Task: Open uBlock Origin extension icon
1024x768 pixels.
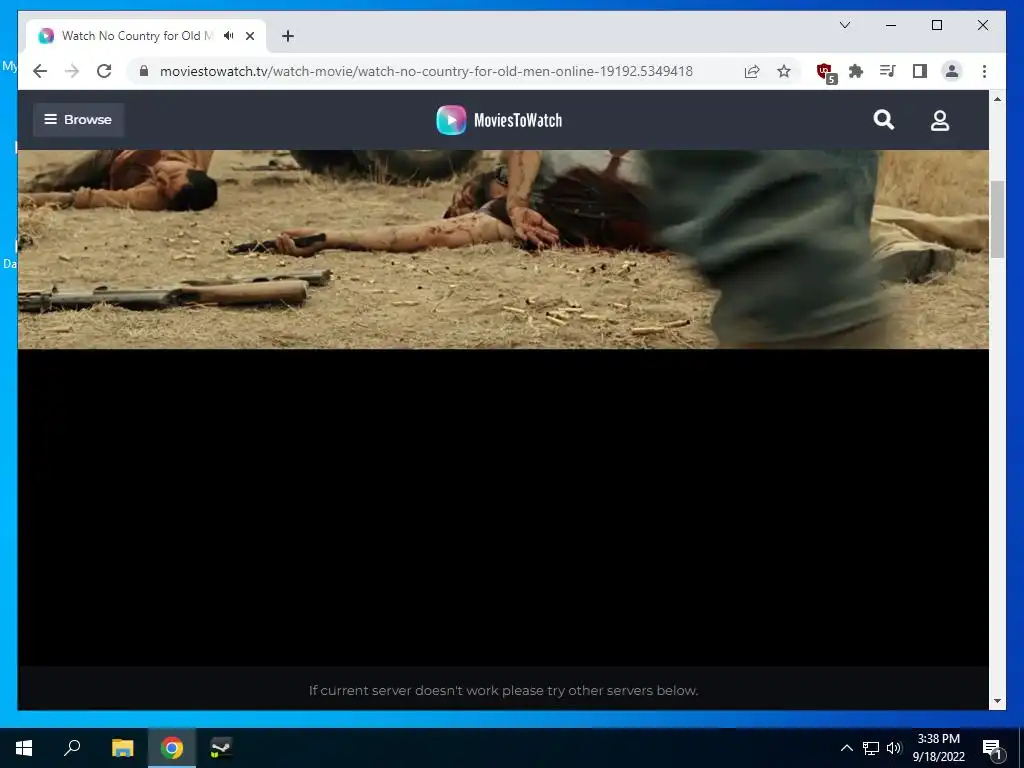Action: [x=825, y=72]
